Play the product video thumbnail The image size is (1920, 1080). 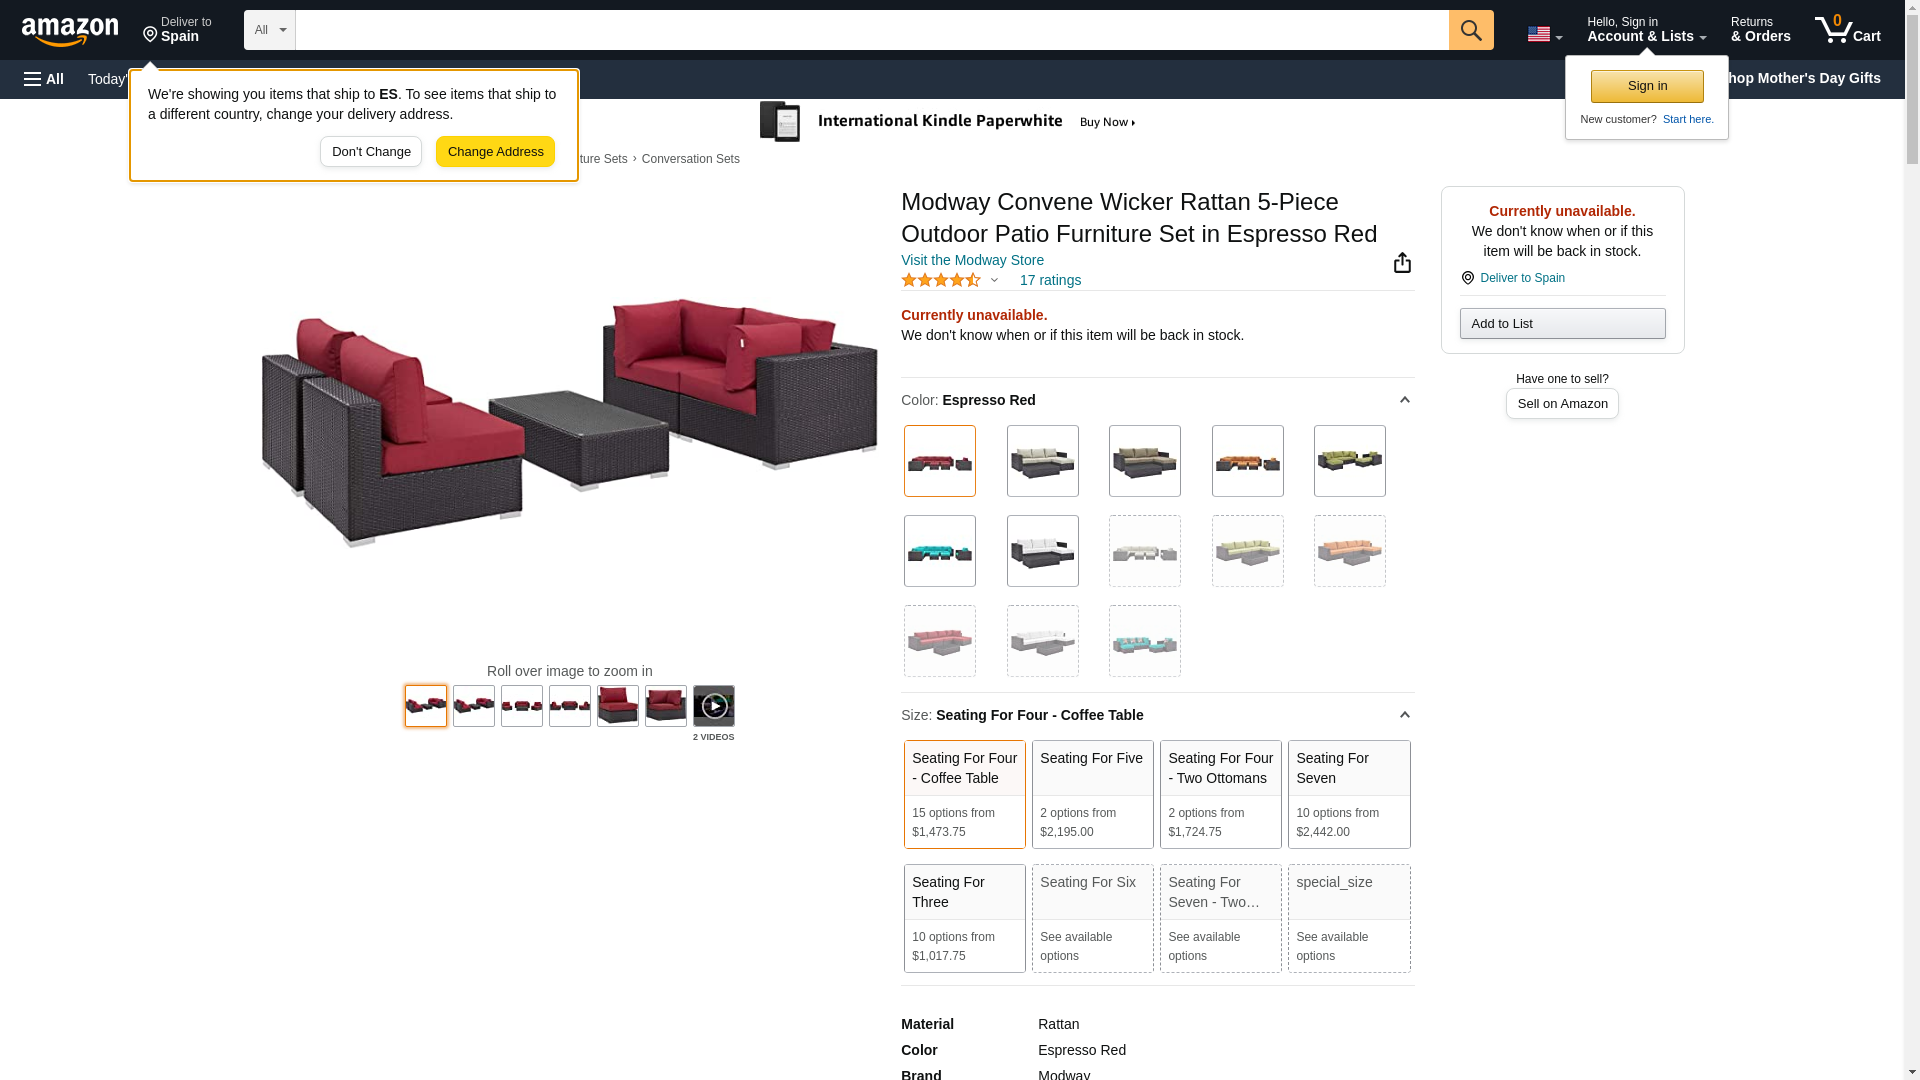(713, 706)
